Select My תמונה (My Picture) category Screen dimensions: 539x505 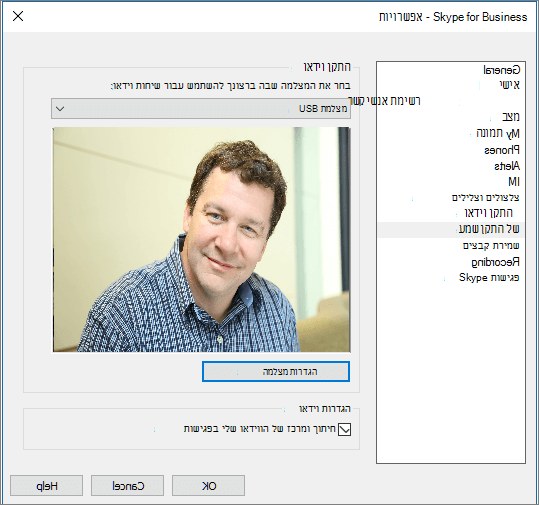coord(498,133)
